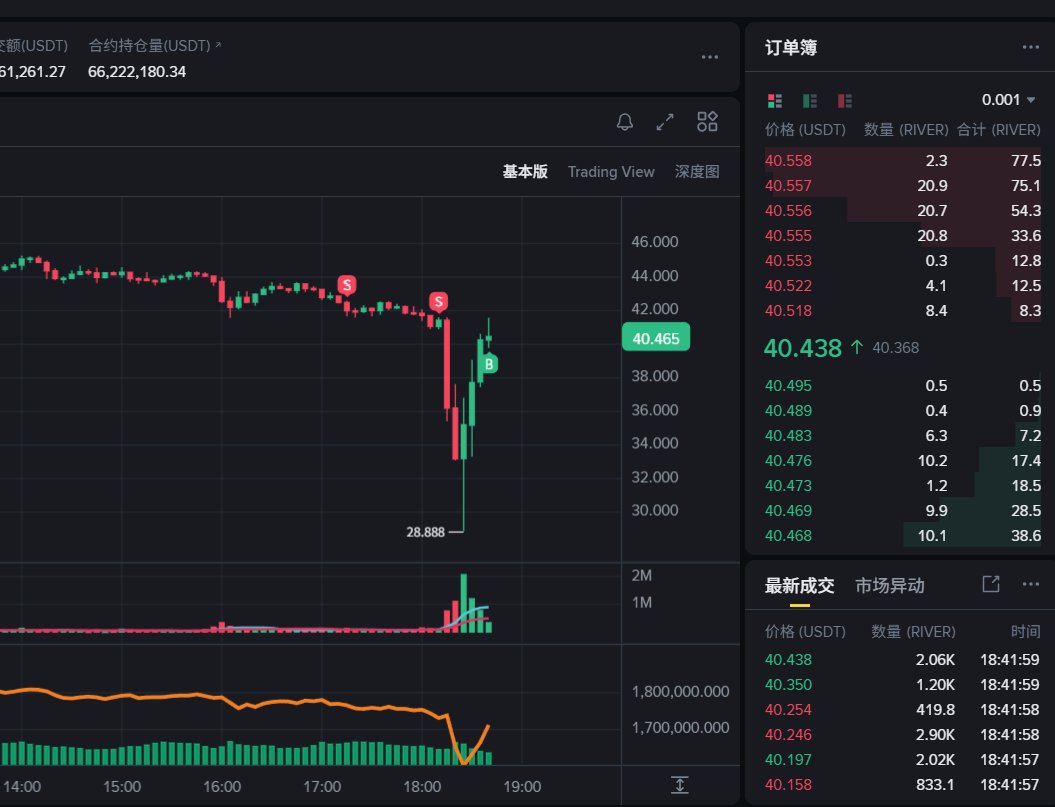Click the 时间 column header in trades
The image size is (1055, 807).
tap(1025, 632)
